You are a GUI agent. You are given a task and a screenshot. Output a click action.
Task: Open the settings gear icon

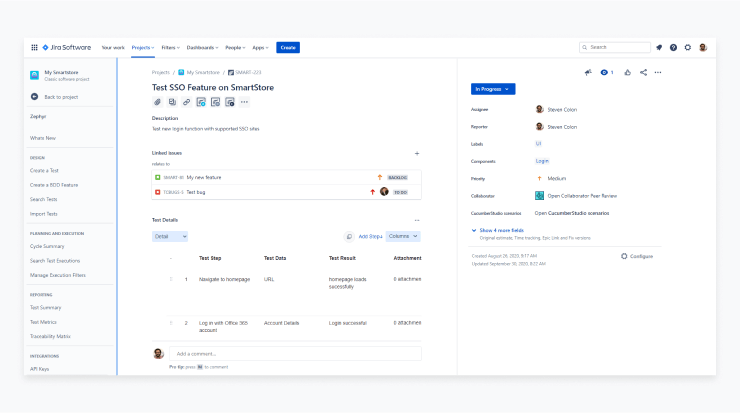click(688, 47)
